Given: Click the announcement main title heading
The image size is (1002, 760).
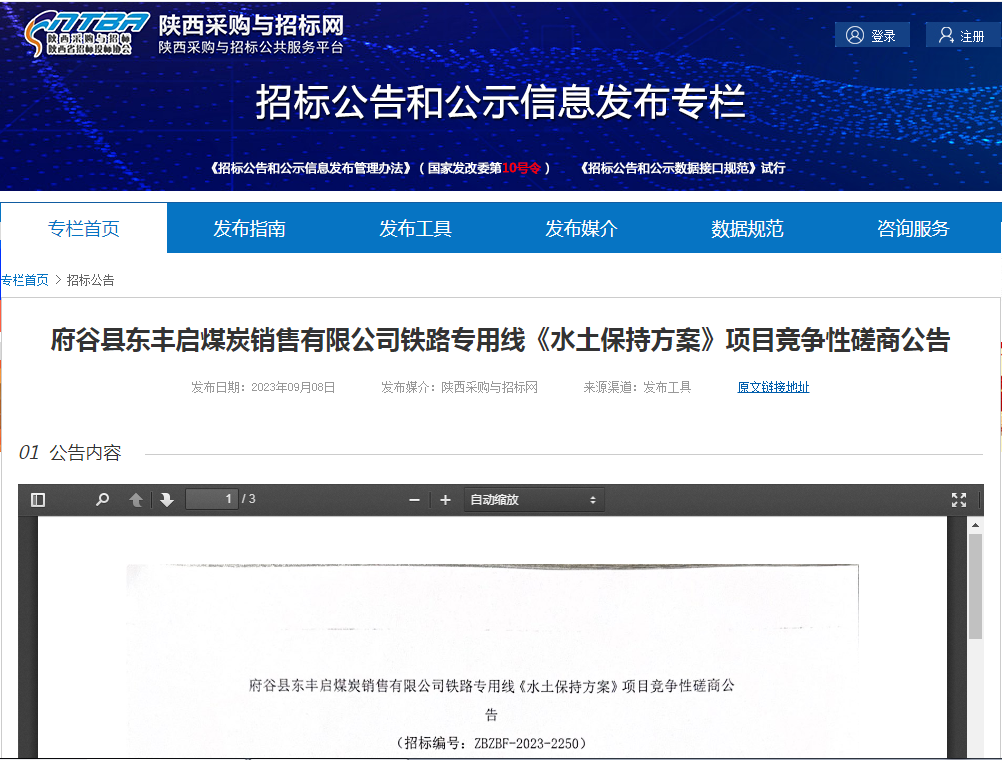Looking at the screenshot, I should point(500,340).
